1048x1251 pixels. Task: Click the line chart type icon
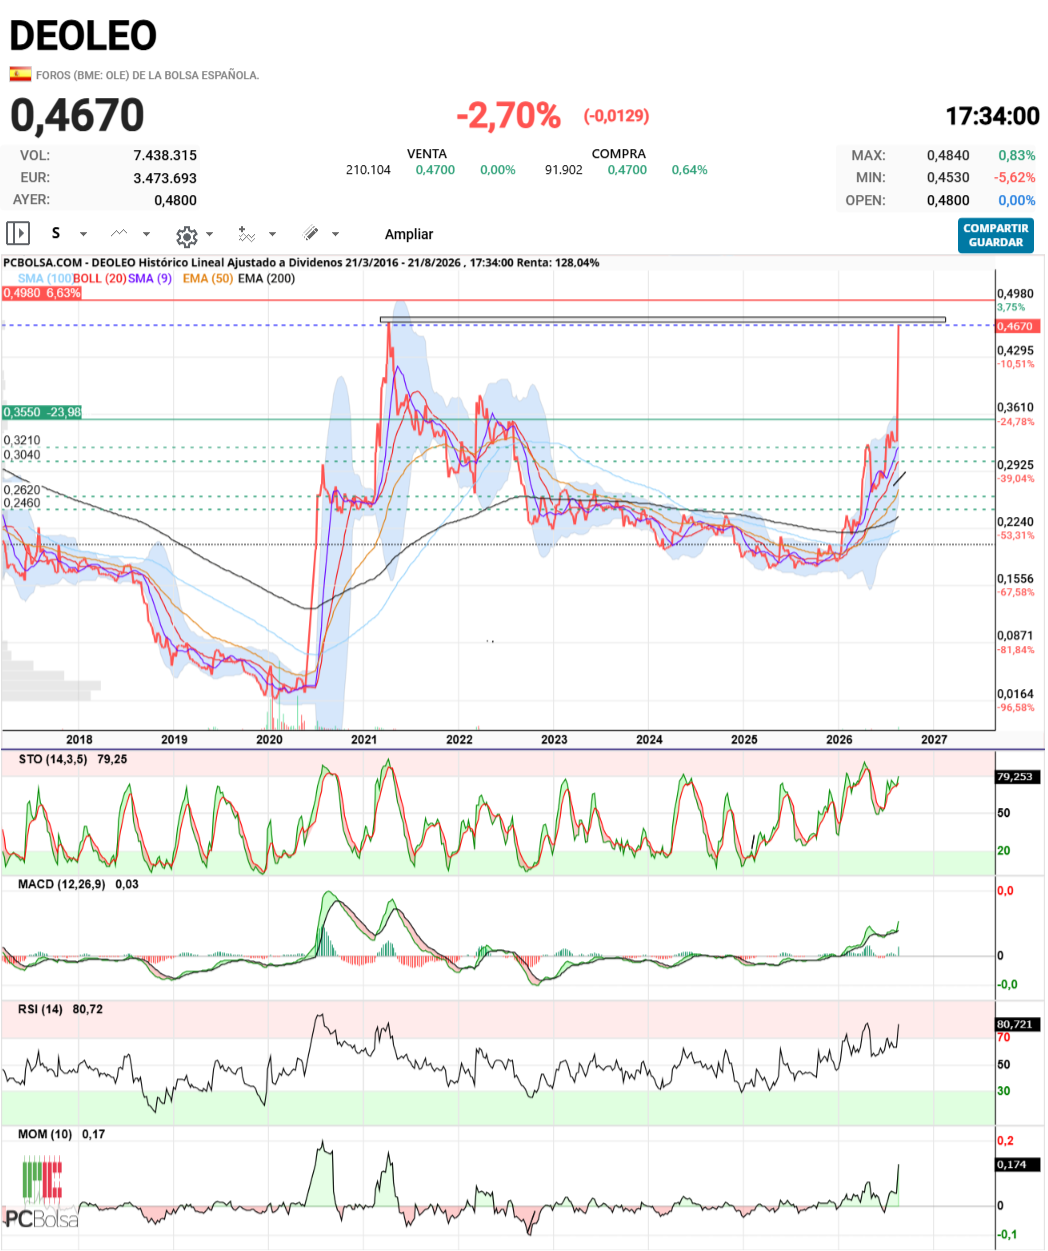coord(119,233)
